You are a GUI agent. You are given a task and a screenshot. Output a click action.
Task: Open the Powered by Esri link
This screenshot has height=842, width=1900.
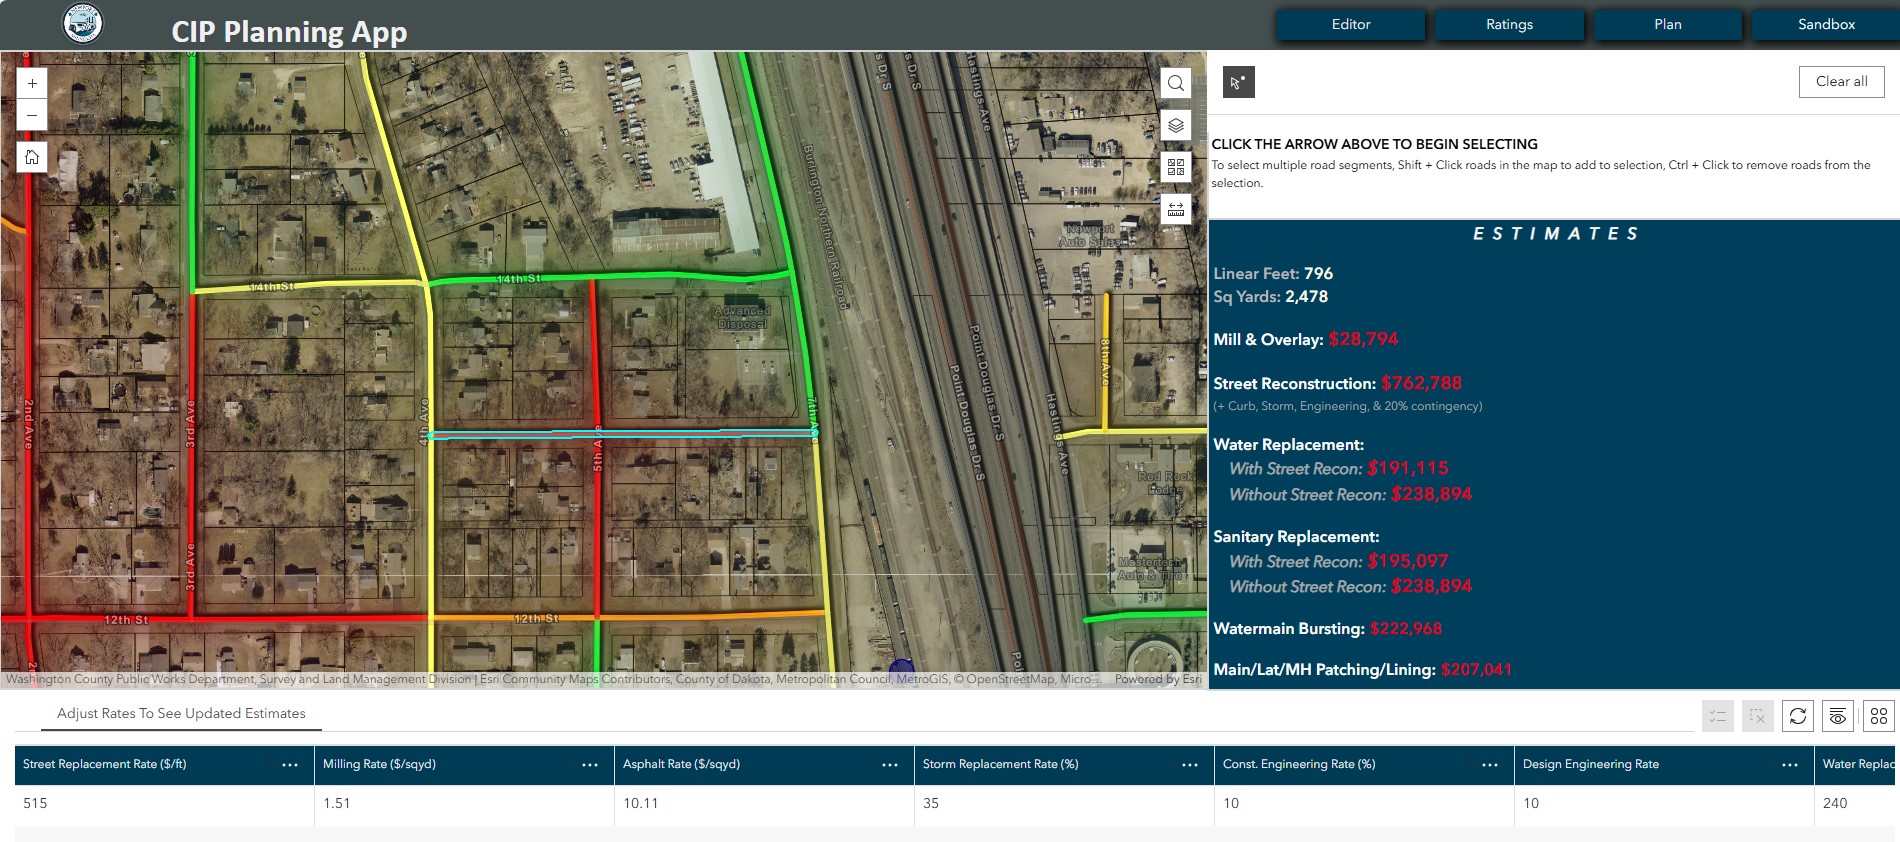pyautogui.click(x=1158, y=679)
